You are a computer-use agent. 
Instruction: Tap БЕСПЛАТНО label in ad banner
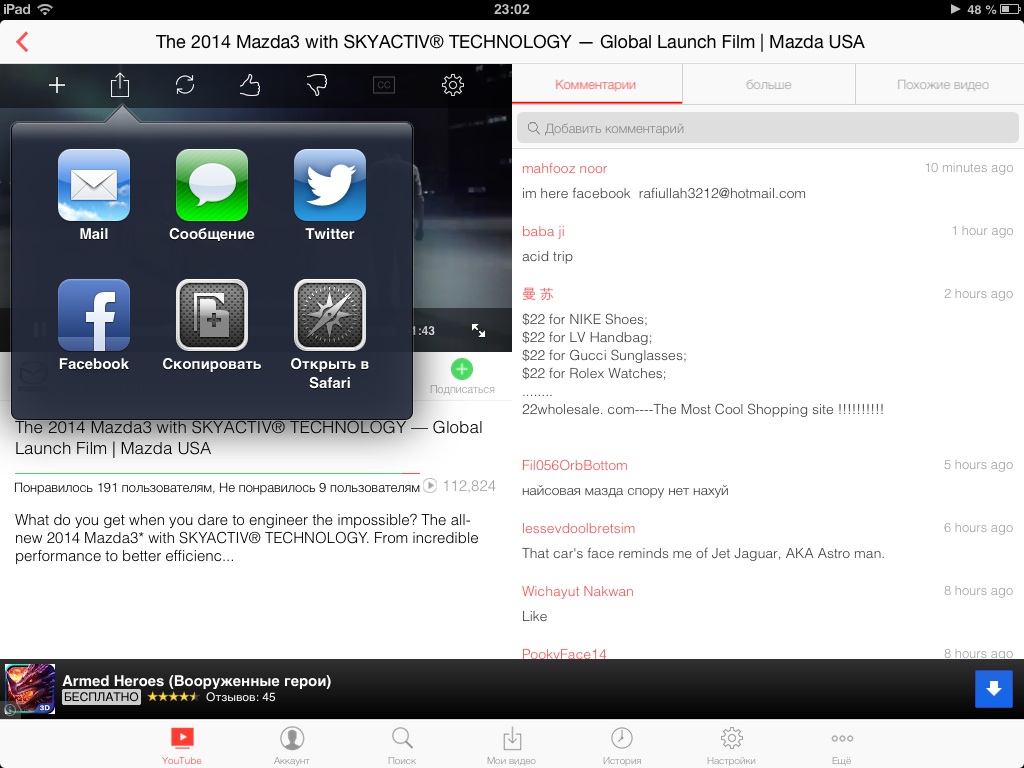[101, 697]
